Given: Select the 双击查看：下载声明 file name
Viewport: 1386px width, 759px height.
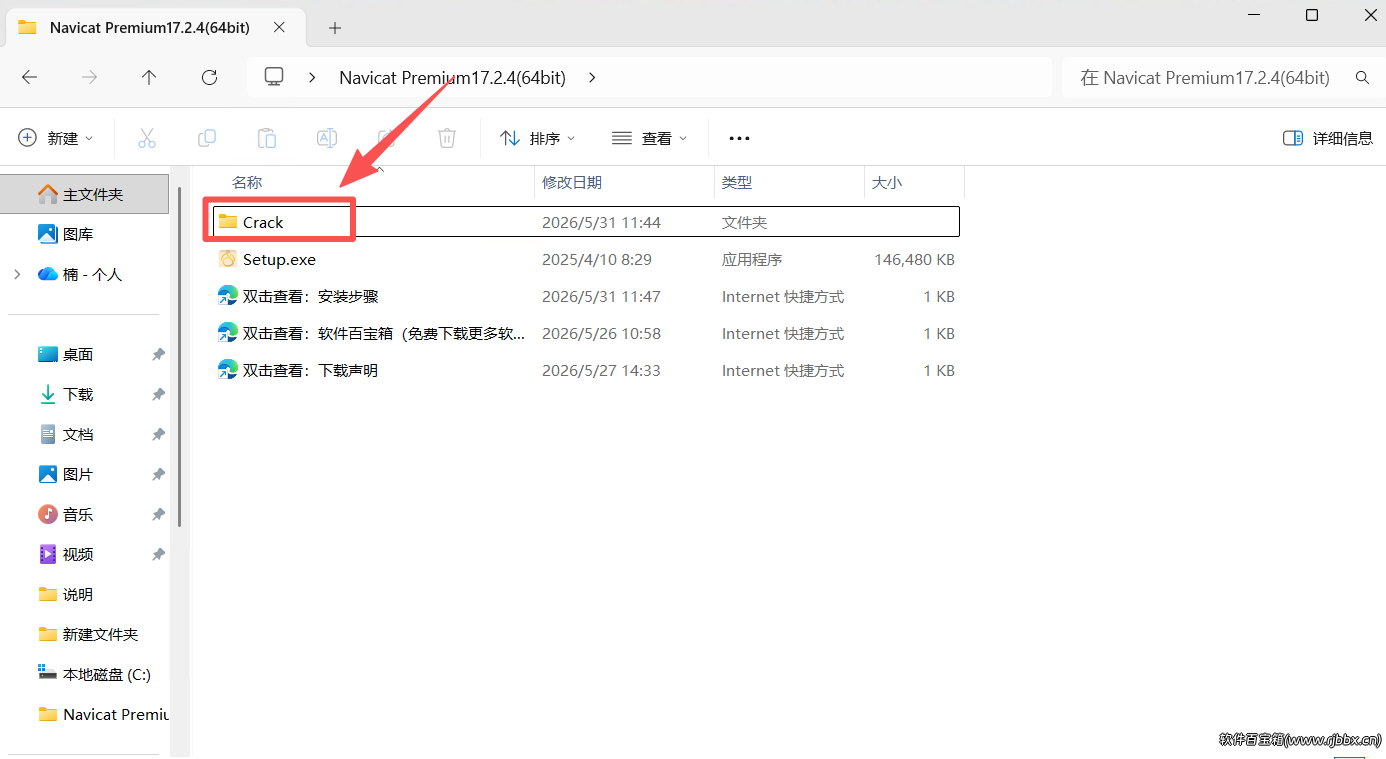Looking at the screenshot, I should (x=311, y=370).
